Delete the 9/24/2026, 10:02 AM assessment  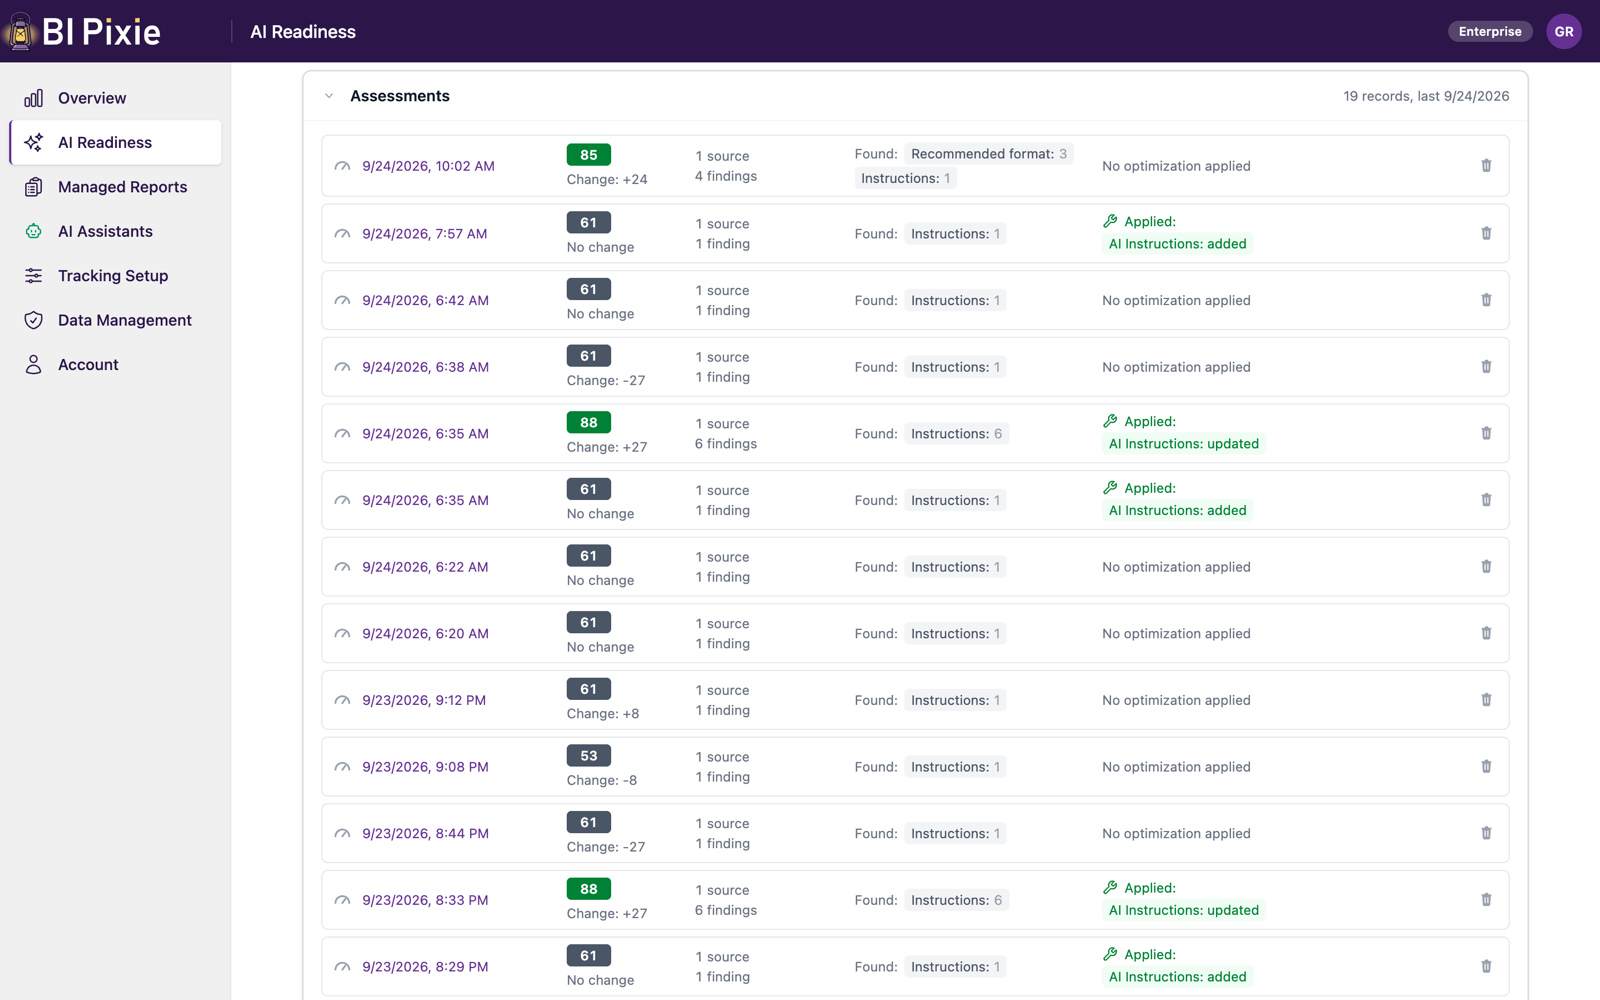(x=1486, y=166)
